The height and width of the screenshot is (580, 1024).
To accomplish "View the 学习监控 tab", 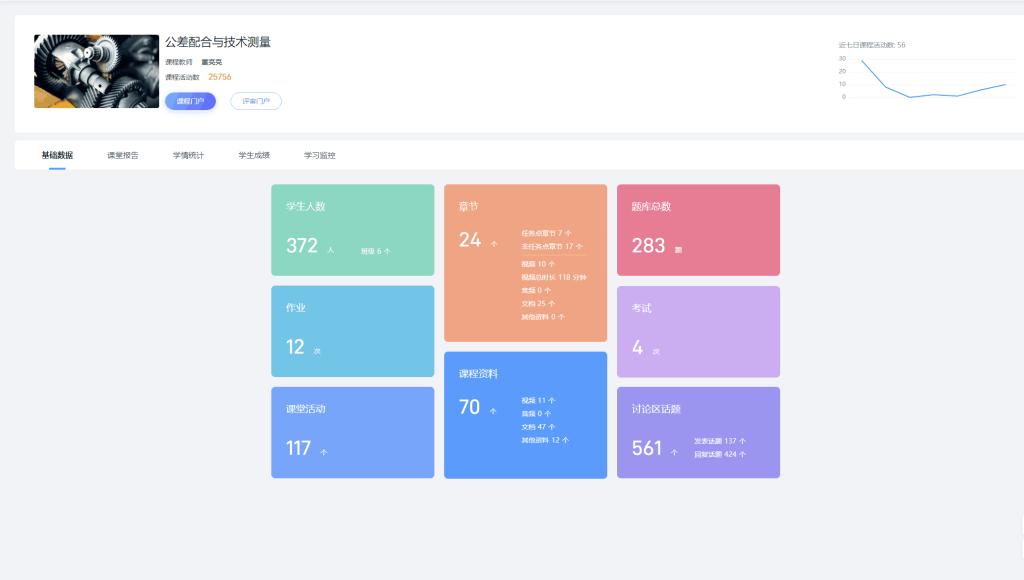I will click(320, 156).
